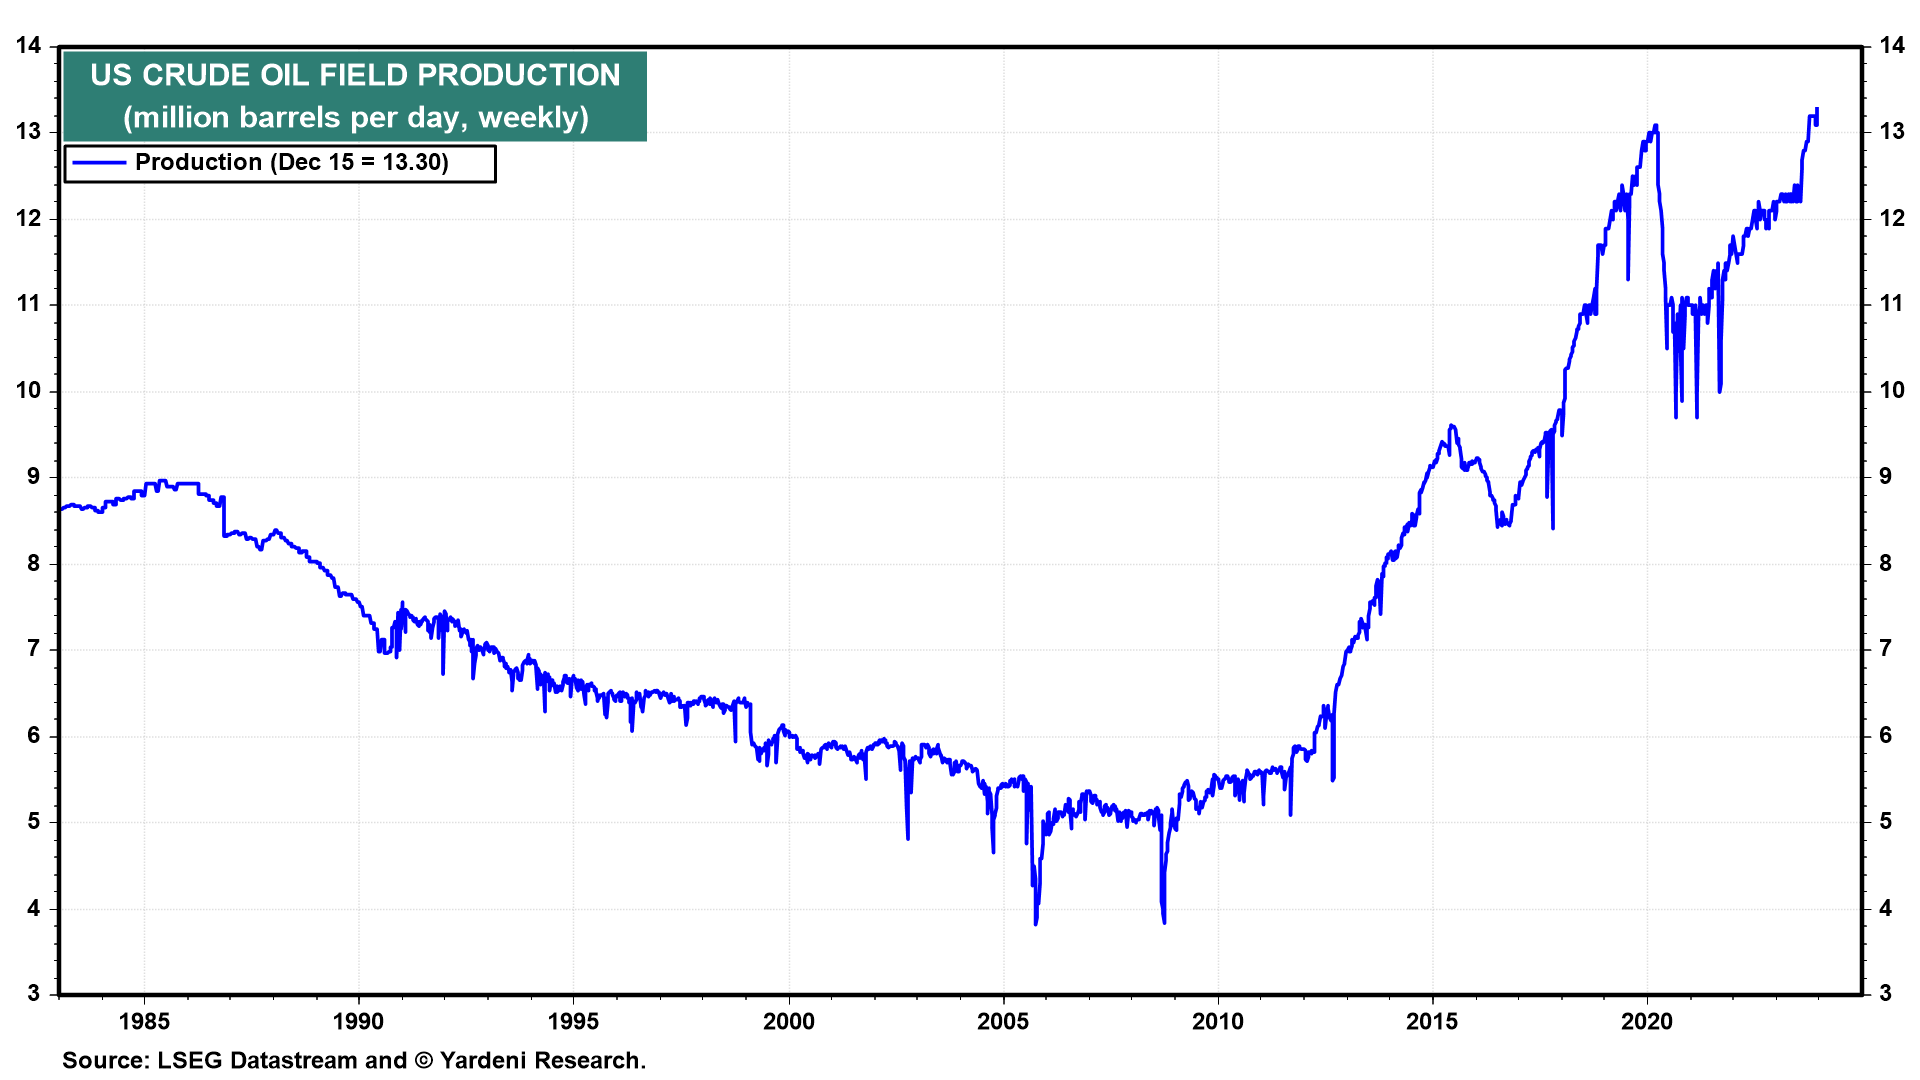Screen dimensions: 1920x1080
Task: Click the Source: LSEG Datastream text
Action: [210, 1060]
